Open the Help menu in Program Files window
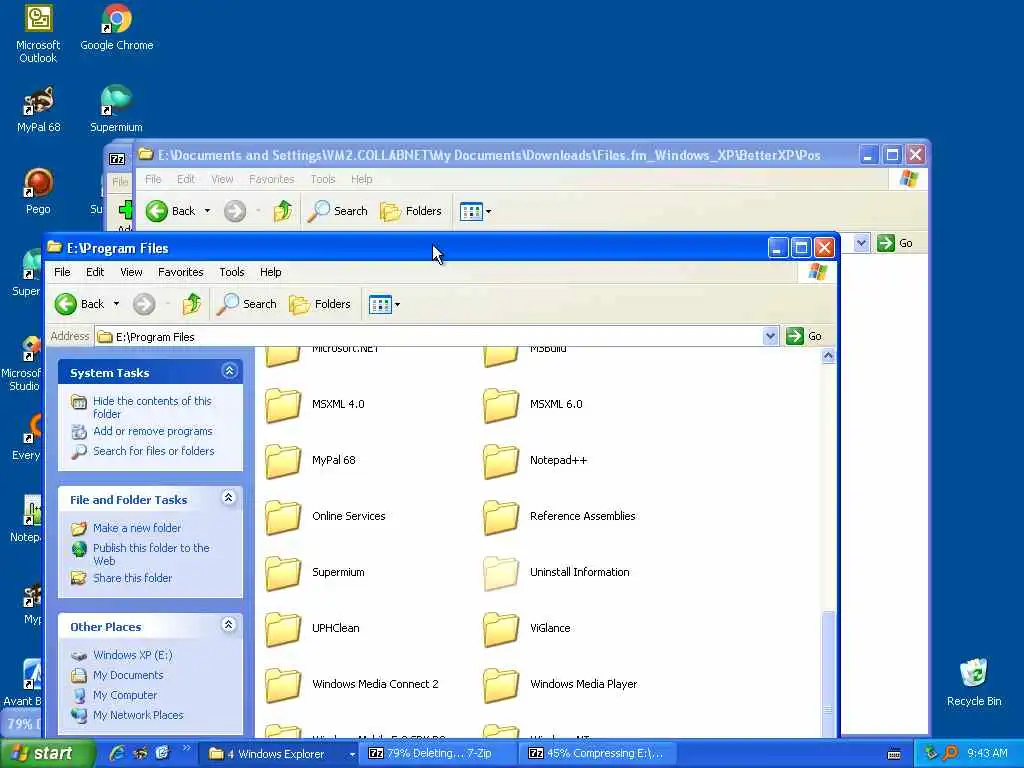This screenshot has width=1024, height=768. click(270, 272)
